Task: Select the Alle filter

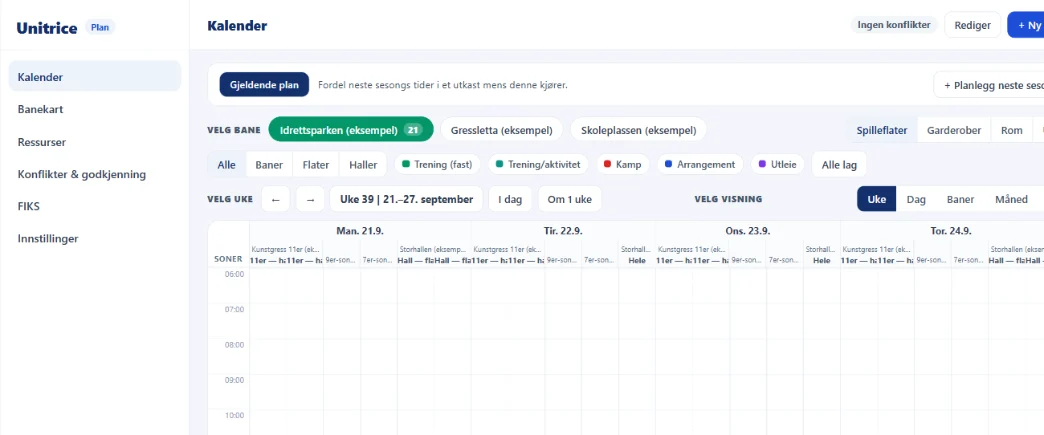Action: 226,165
